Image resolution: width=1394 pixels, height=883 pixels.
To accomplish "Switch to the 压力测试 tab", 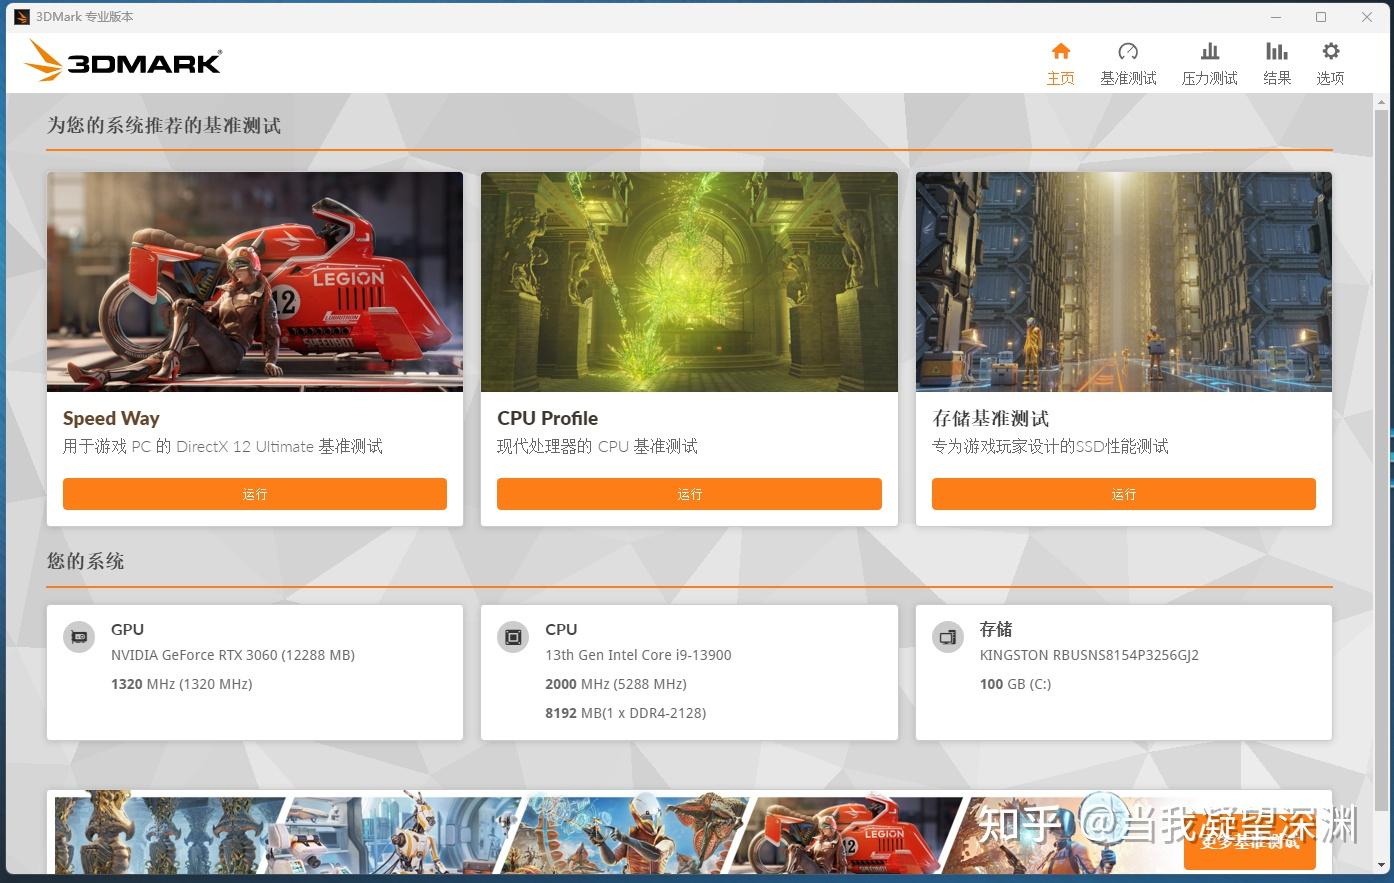I will coord(1209,61).
